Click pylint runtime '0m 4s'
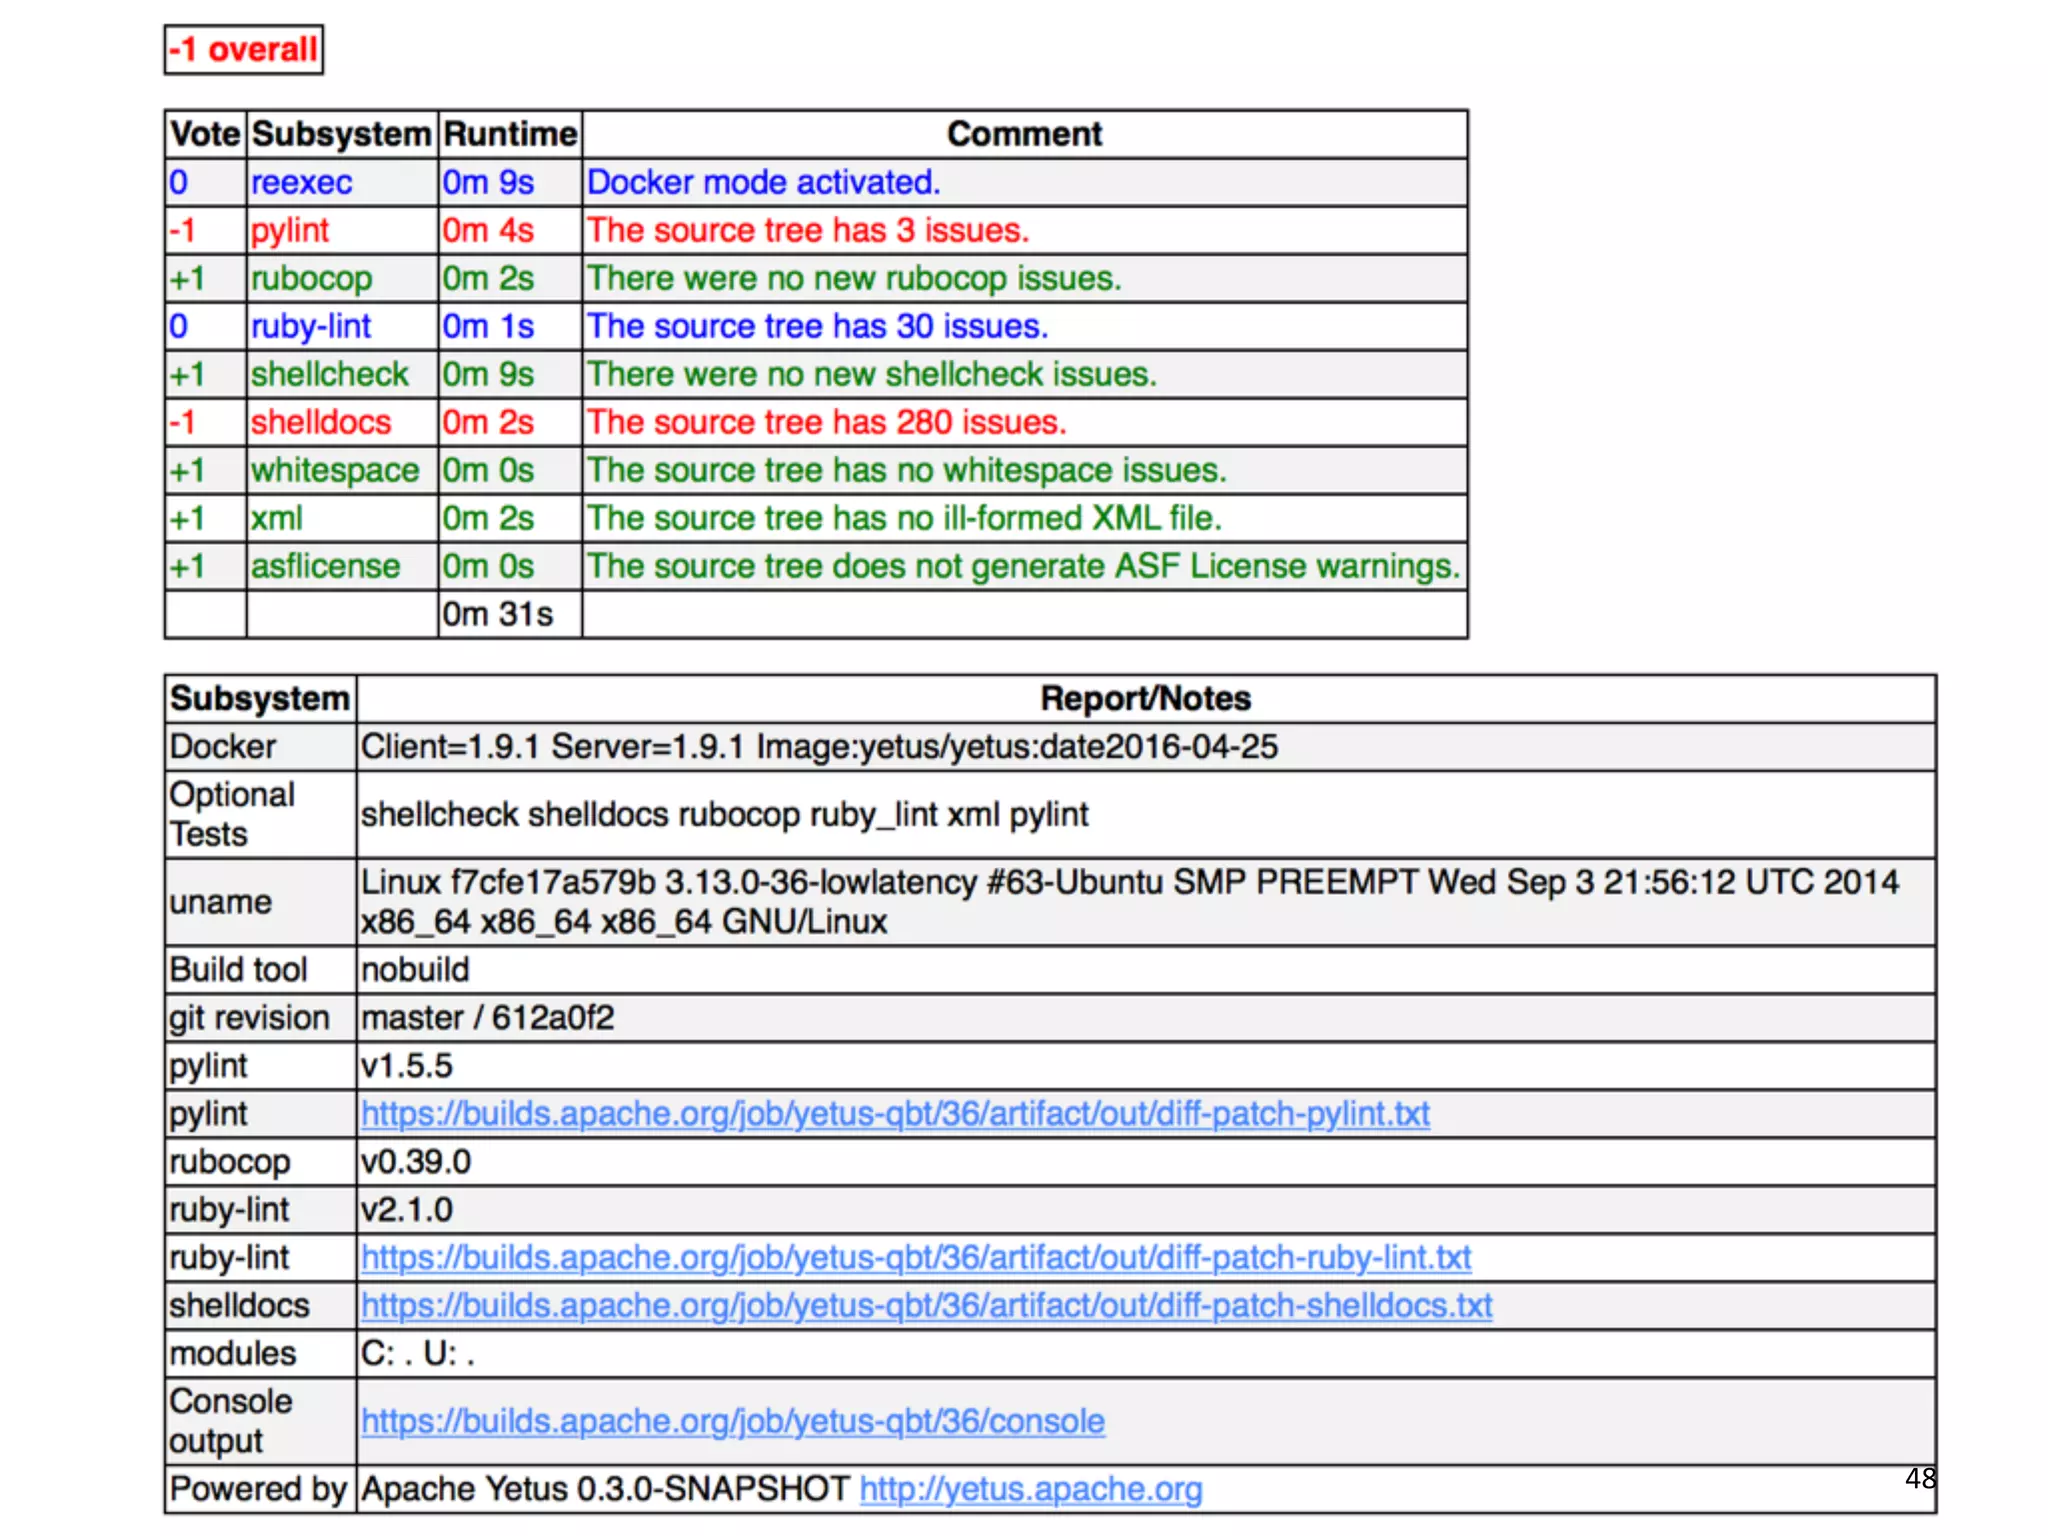2048x1536 pixels. [489, 231]
